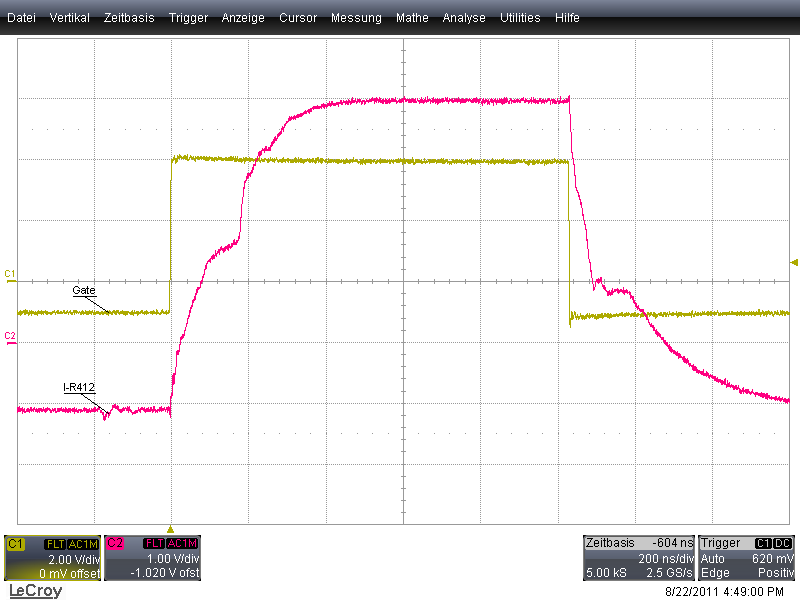
Task: Open the Utilities menu
Action: coord(520,18)
